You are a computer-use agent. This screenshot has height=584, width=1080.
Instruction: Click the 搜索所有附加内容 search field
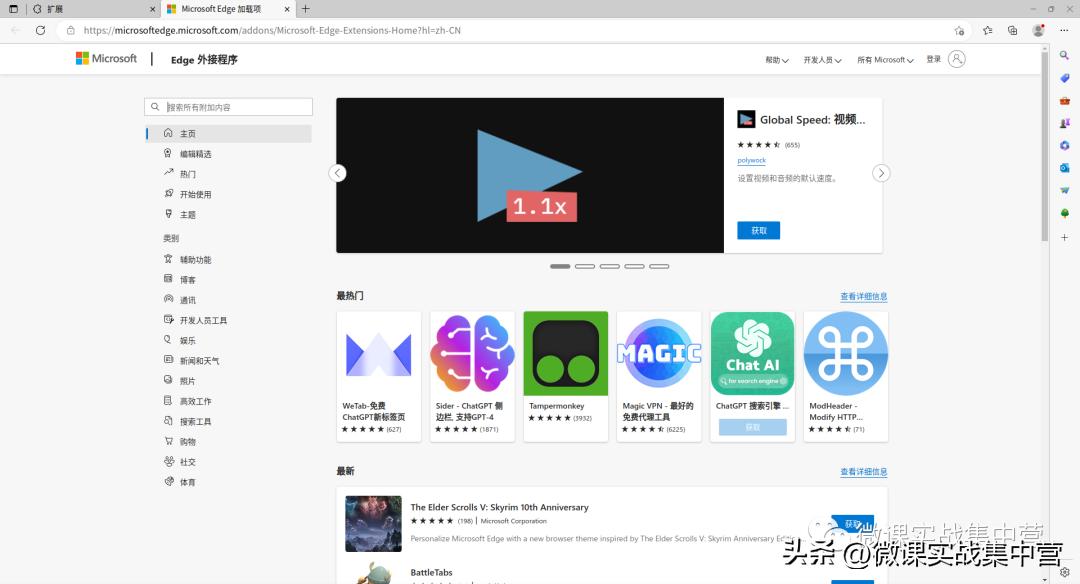click(x=228, y=106)
